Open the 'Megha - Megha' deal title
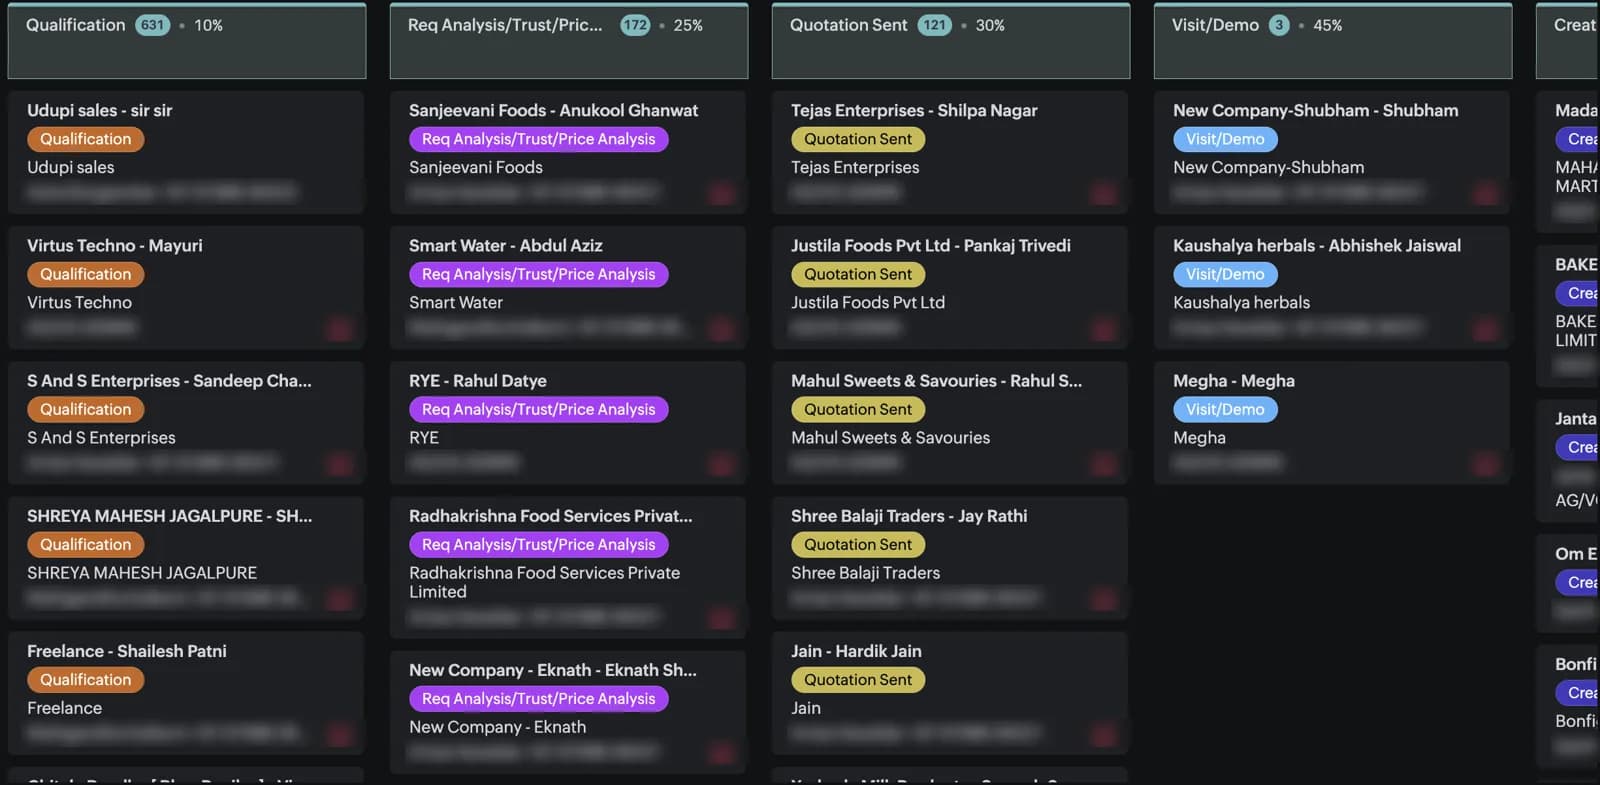1600x785 pixels. (1234, 381)
